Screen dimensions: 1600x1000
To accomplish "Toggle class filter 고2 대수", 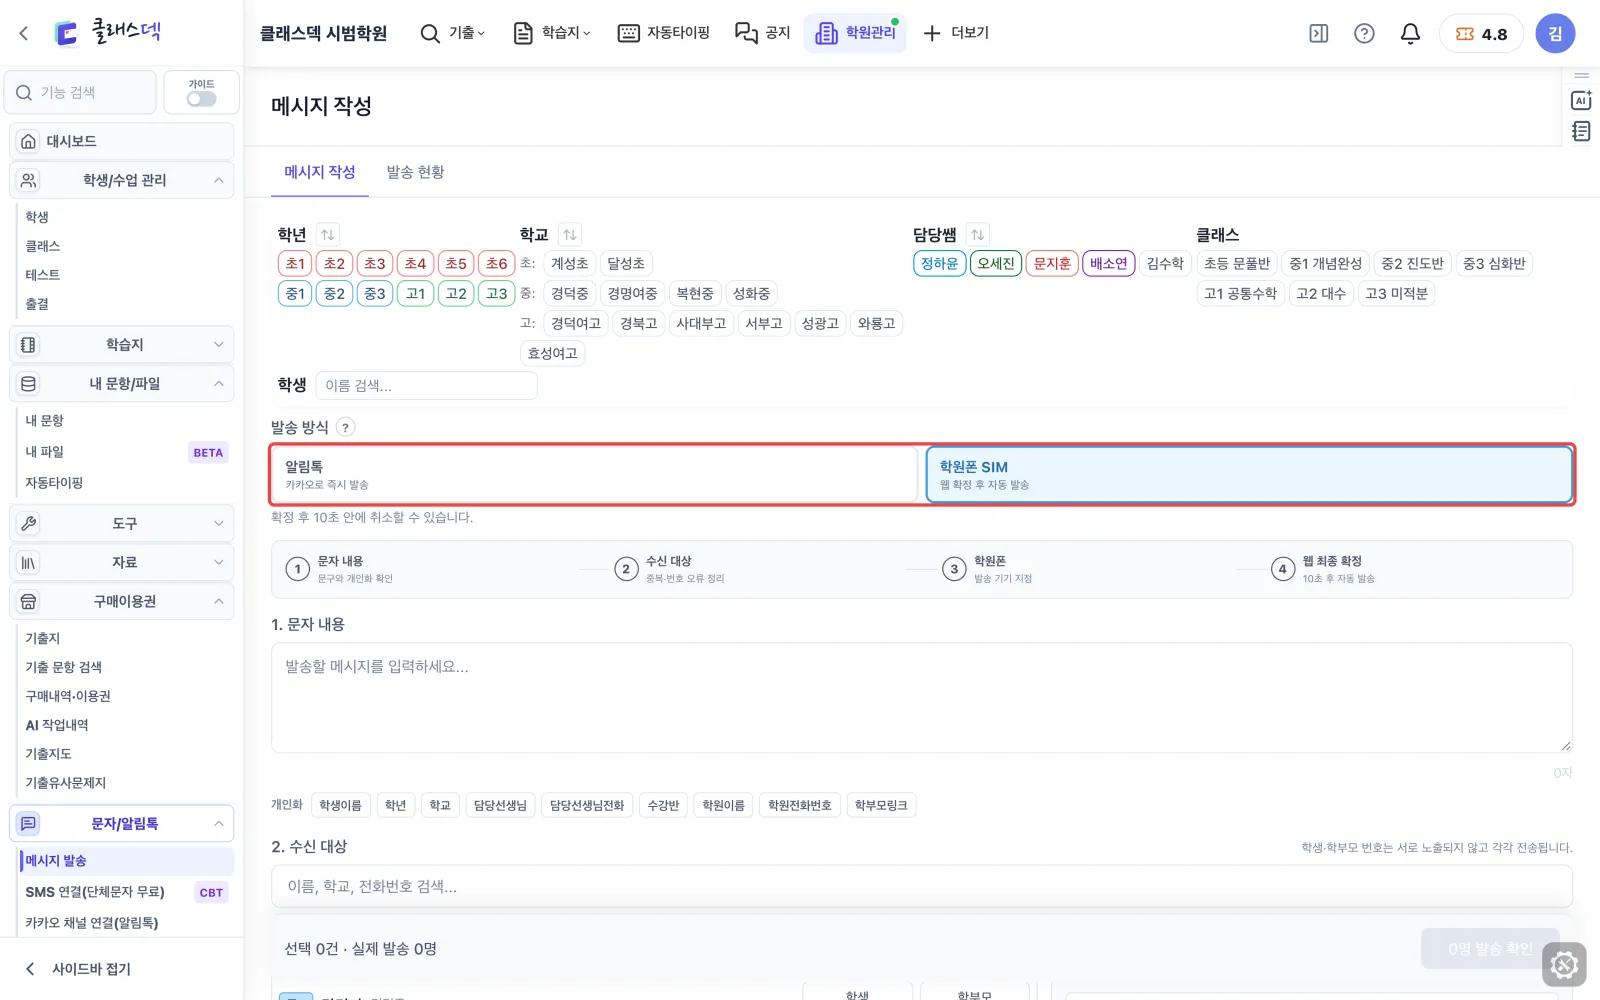I will tap(1320, 293).
